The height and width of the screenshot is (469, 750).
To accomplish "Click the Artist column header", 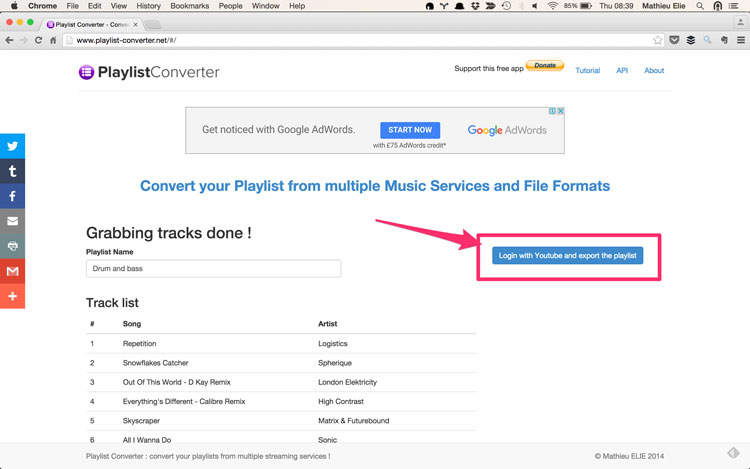I will pyautogui.click(x=328, y=324).
